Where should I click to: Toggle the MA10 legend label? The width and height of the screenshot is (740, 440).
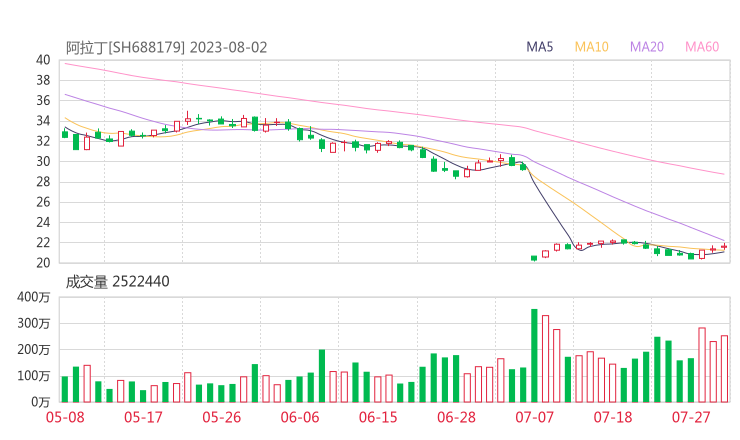[591, 47]
